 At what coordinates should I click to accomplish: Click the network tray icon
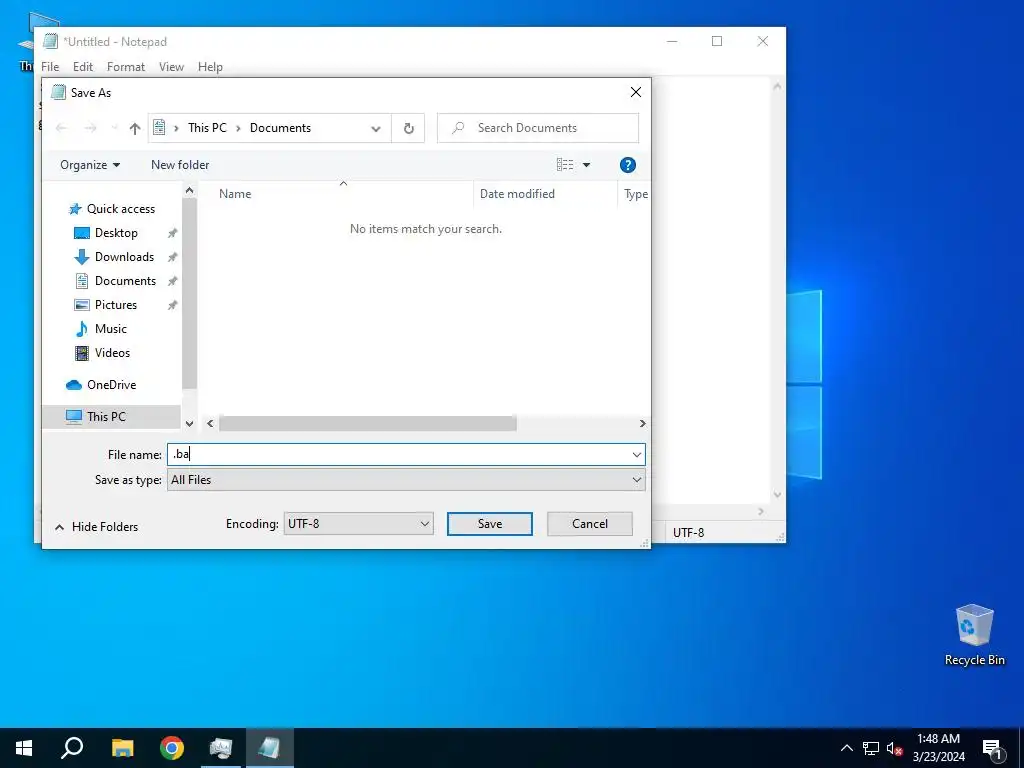point(871,748)
